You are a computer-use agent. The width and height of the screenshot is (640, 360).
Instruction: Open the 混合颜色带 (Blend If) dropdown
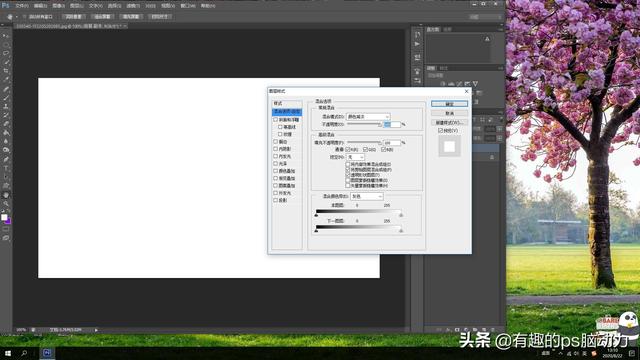[x=367, y=196]
